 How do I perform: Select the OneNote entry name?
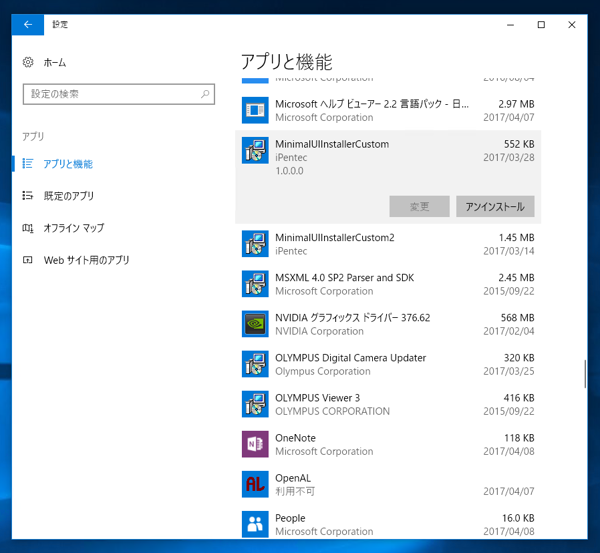tap(295, 438)
